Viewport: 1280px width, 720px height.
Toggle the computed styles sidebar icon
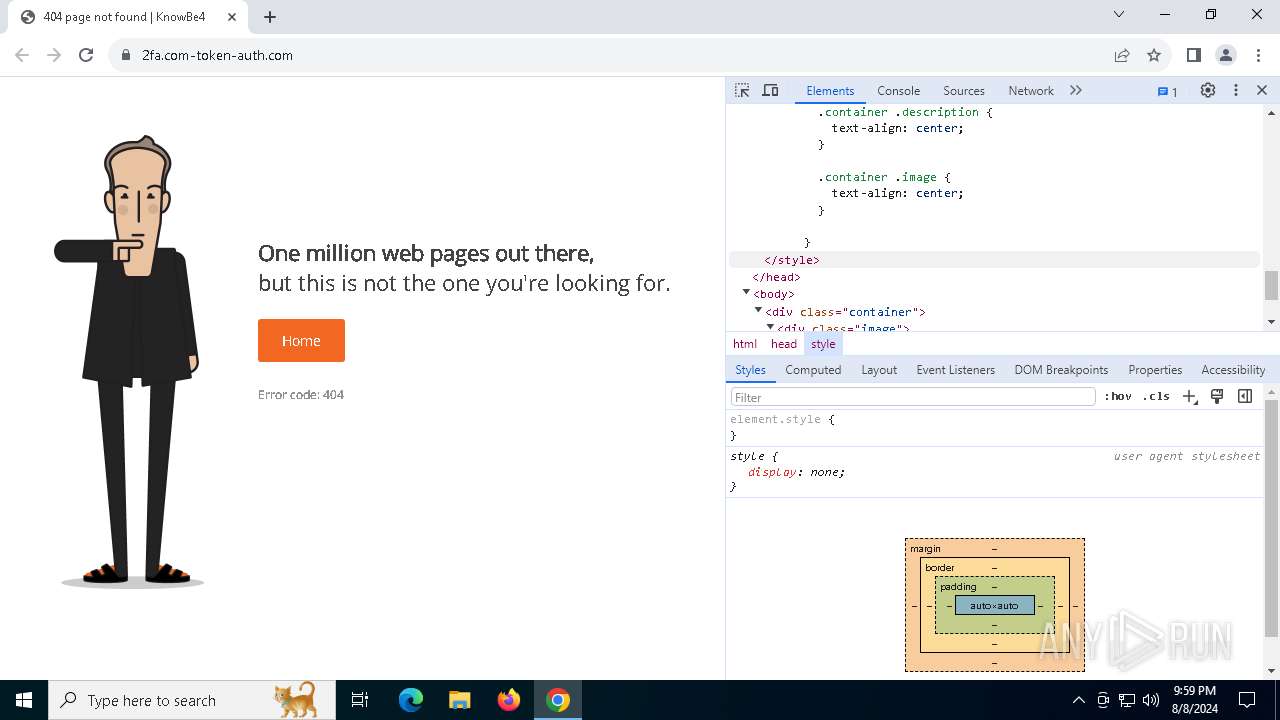click(x=1245, y=396)
